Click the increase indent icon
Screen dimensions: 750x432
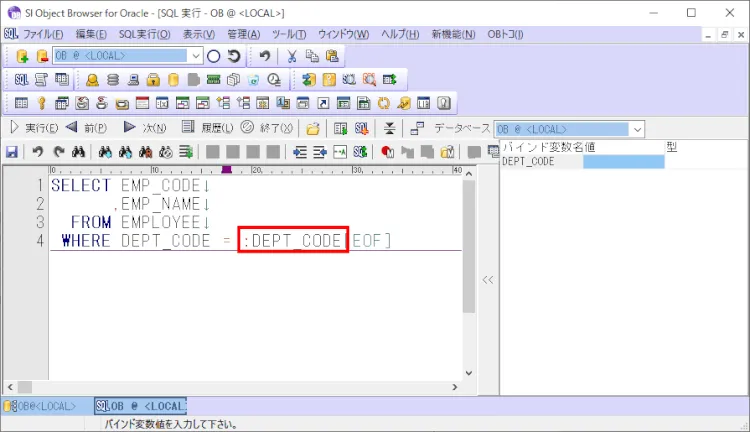click(300, 152)
